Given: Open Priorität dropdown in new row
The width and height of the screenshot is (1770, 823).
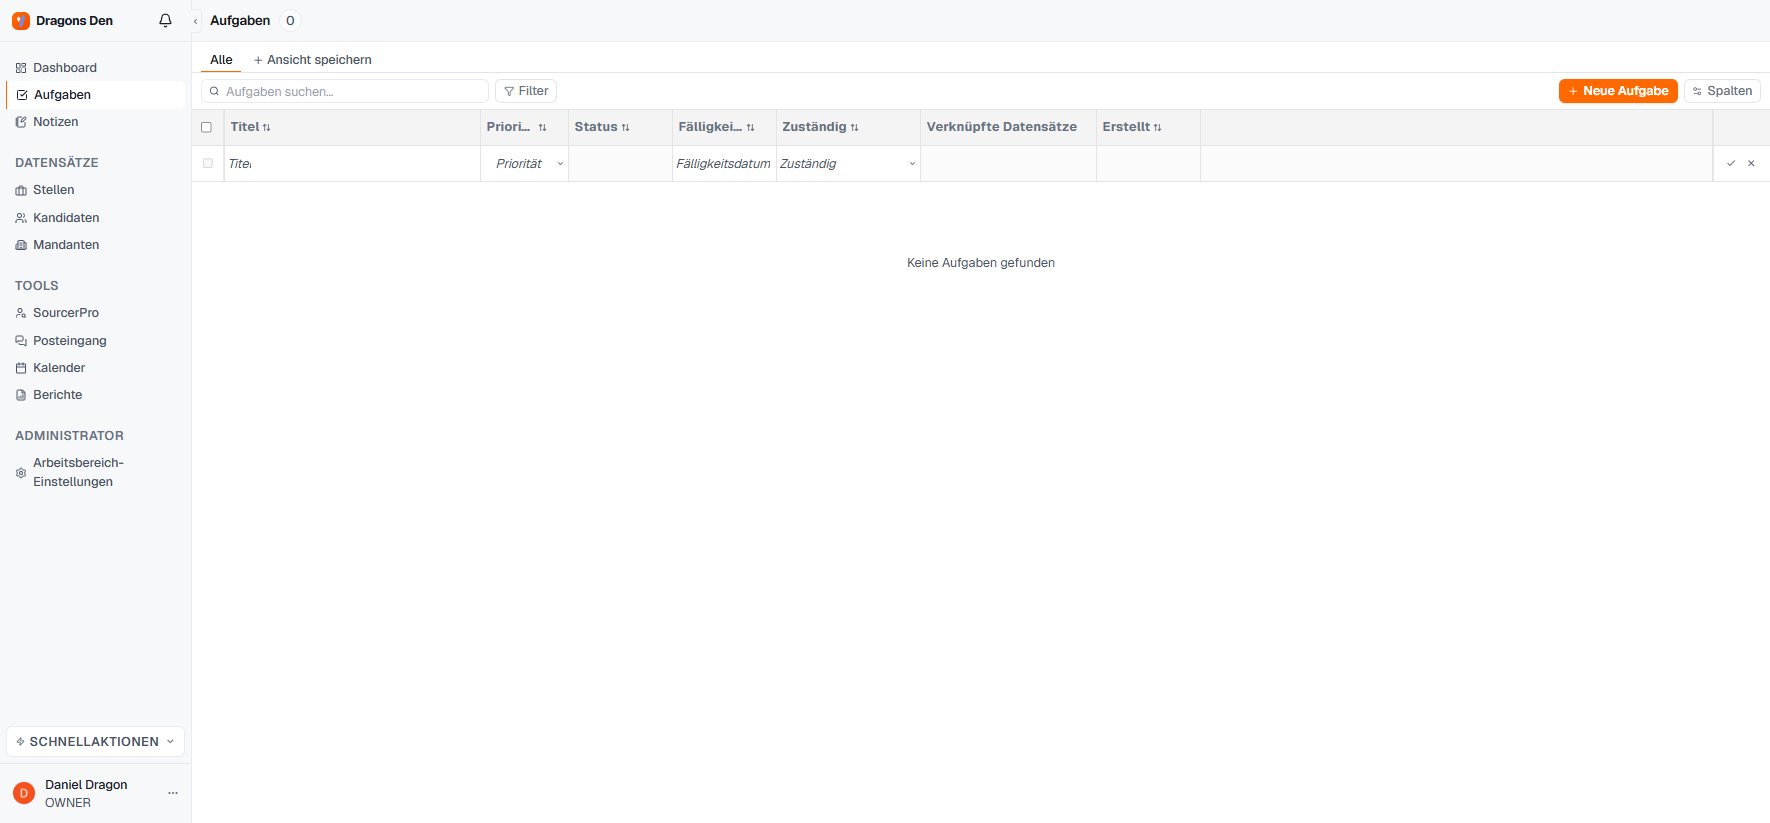Looking at the screenshot, I should 525,164.
